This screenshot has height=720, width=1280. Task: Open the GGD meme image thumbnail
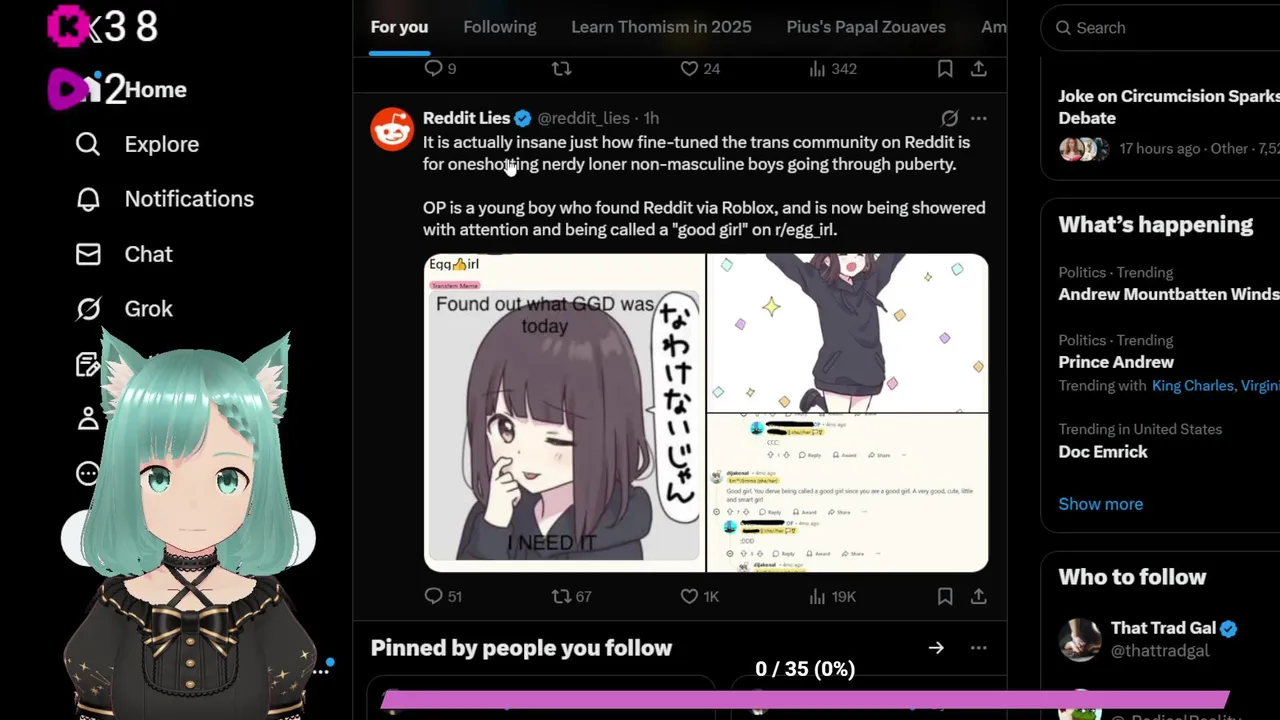pyautogui.click(x=565, y=413)
